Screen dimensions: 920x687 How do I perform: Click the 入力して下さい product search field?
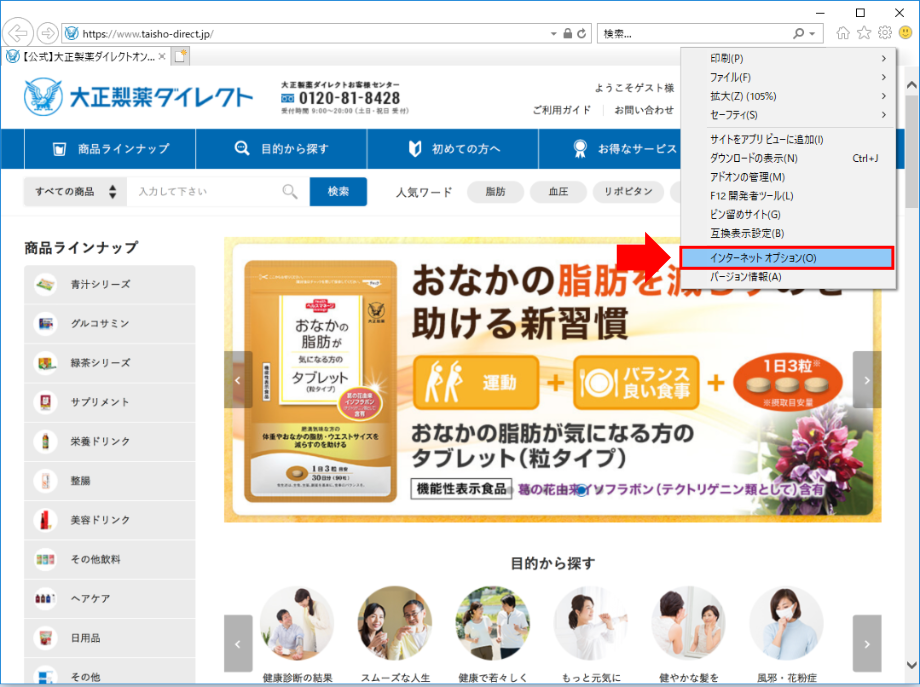(x=218, y=192)
